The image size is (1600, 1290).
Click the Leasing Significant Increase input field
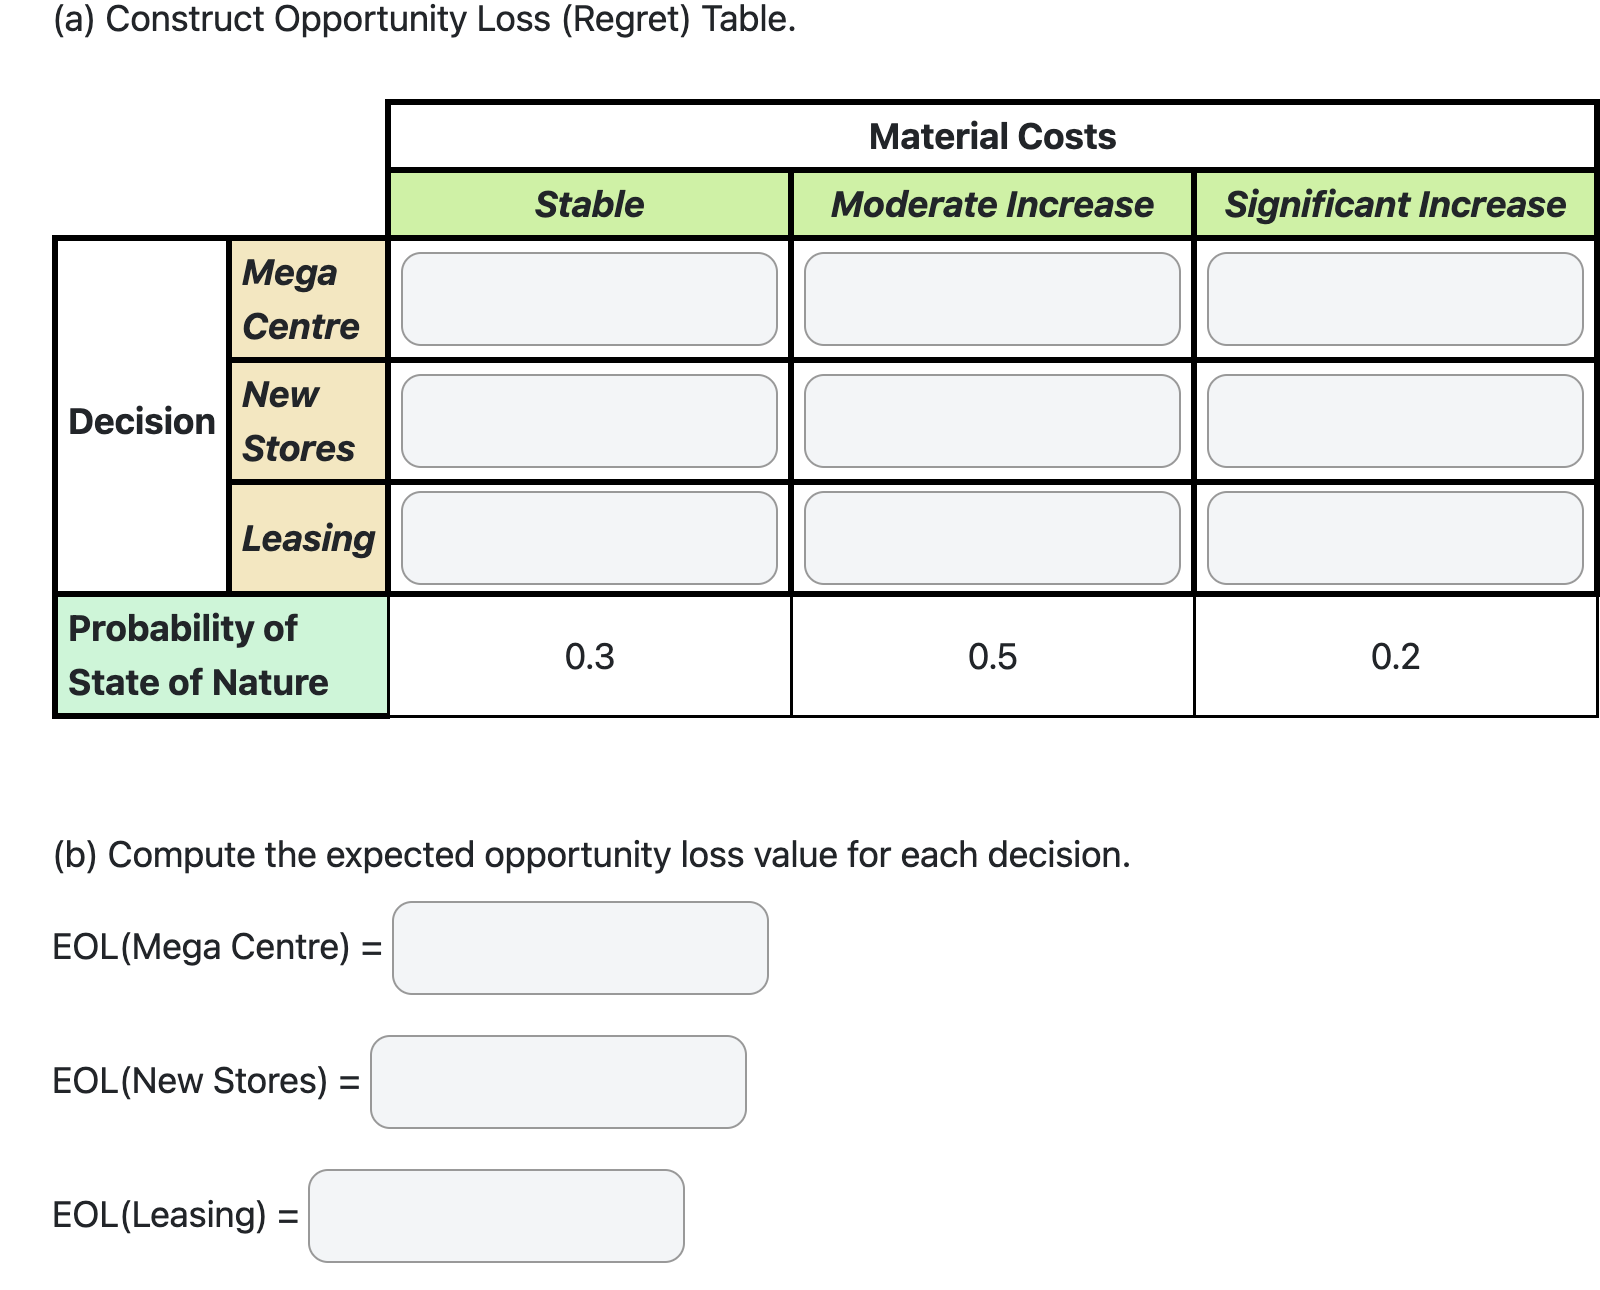pyautogui.click(x=1395, y=538)
